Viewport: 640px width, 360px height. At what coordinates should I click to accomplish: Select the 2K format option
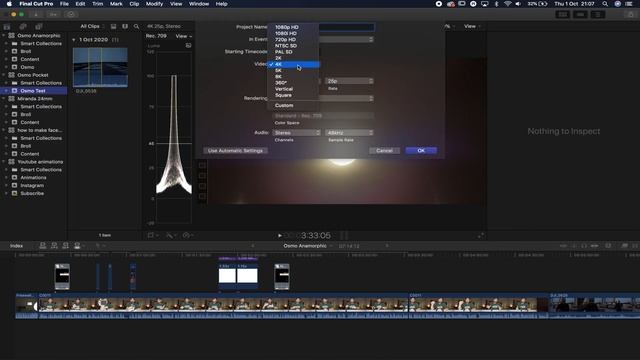[293, 58]
